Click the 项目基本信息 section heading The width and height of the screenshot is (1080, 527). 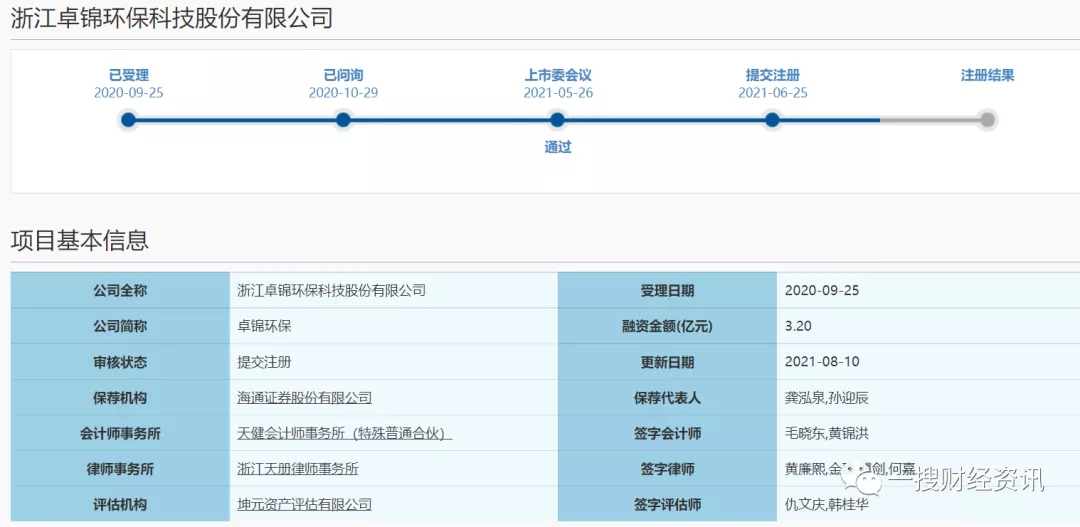tap(79, 240)
